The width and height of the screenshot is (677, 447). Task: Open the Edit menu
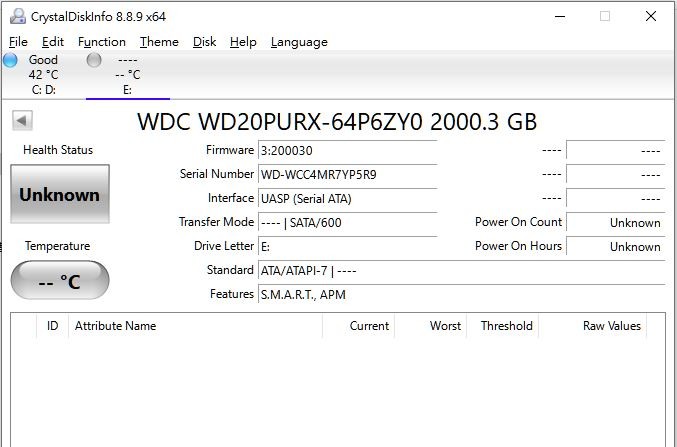53,42
